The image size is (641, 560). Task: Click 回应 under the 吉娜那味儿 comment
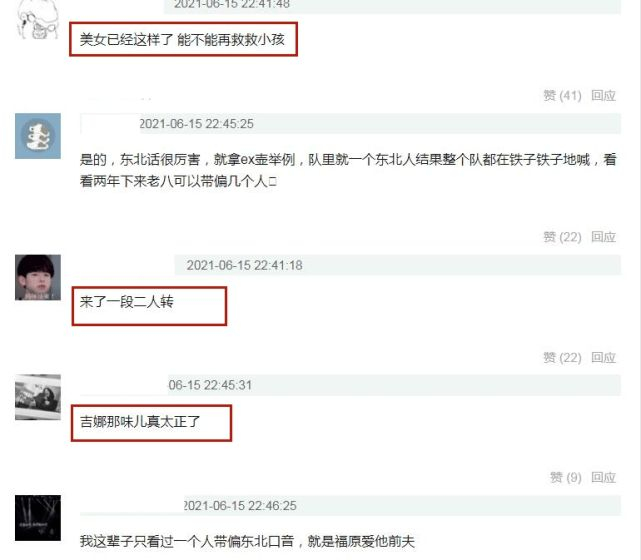click(x=603, y=477)
